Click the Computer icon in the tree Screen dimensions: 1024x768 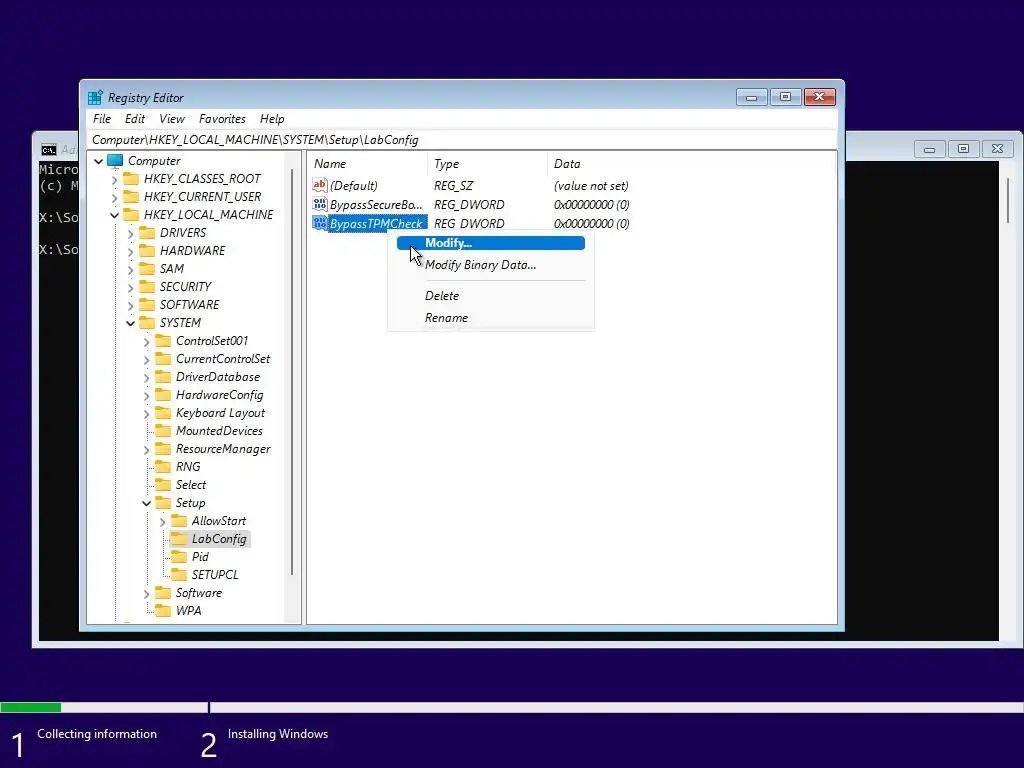(x=115, y=161)
